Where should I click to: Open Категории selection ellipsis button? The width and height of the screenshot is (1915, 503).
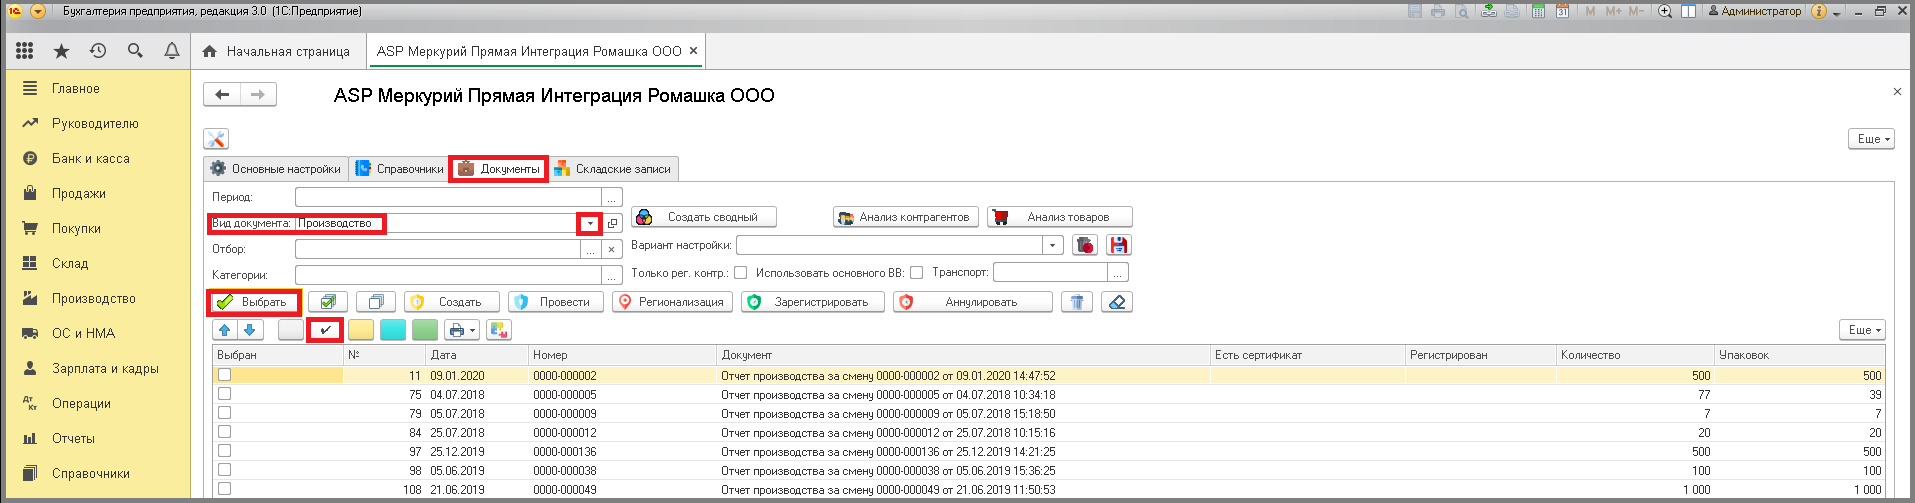[612, 275]
